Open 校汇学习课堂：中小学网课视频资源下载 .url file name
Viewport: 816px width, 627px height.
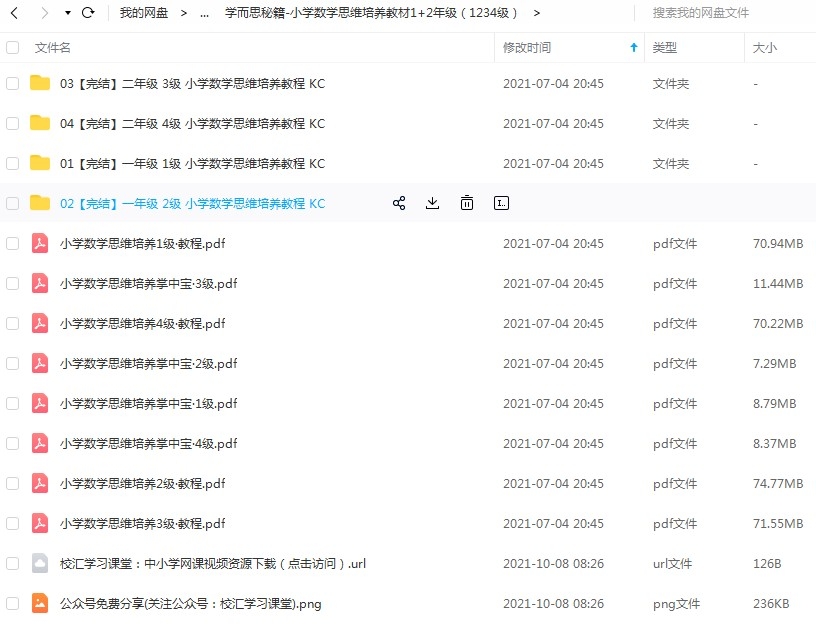(213, 564)
